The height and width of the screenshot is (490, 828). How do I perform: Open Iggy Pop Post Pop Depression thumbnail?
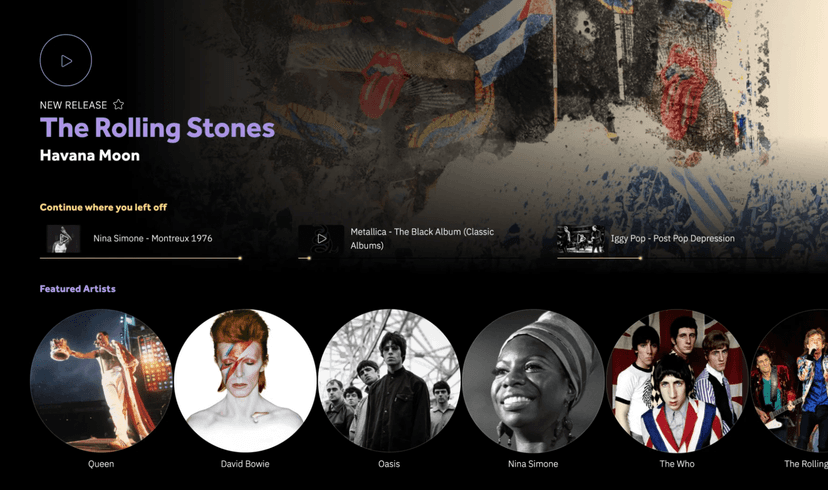(x=580, y=239)
